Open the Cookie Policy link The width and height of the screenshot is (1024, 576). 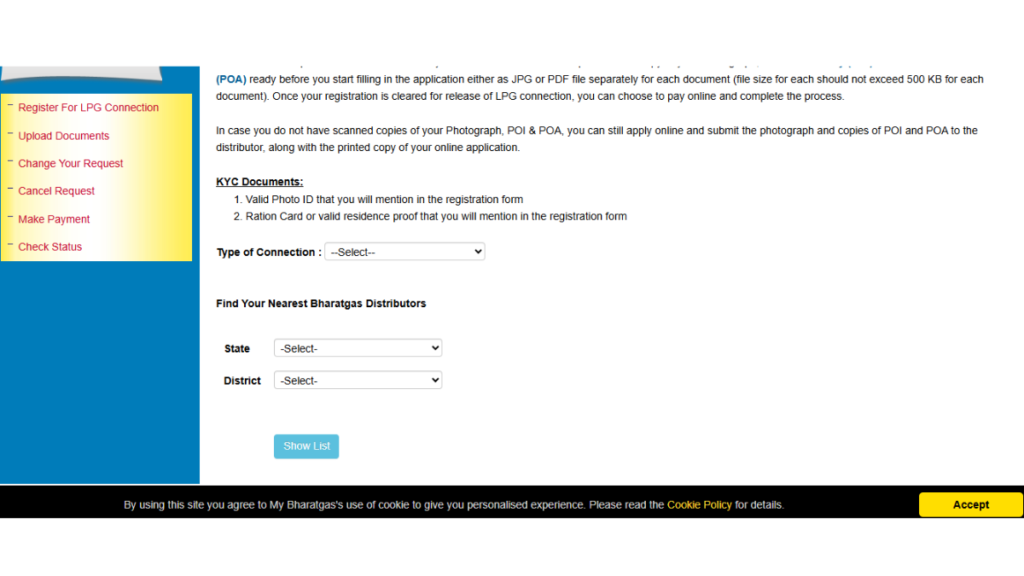pyautogui.click(x=699, y=505)
